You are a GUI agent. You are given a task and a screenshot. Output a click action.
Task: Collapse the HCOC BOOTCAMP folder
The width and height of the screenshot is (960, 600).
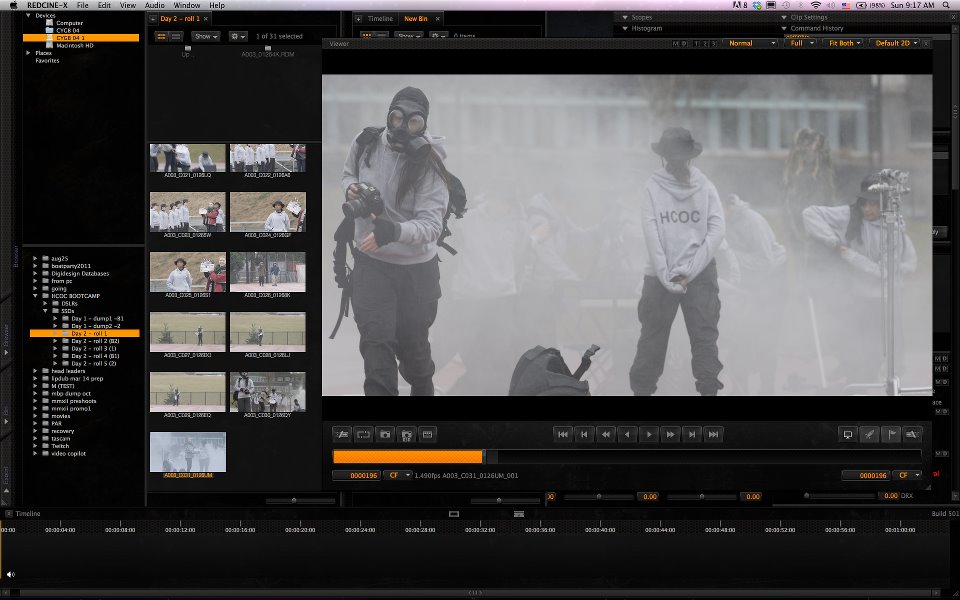[35, 297]
